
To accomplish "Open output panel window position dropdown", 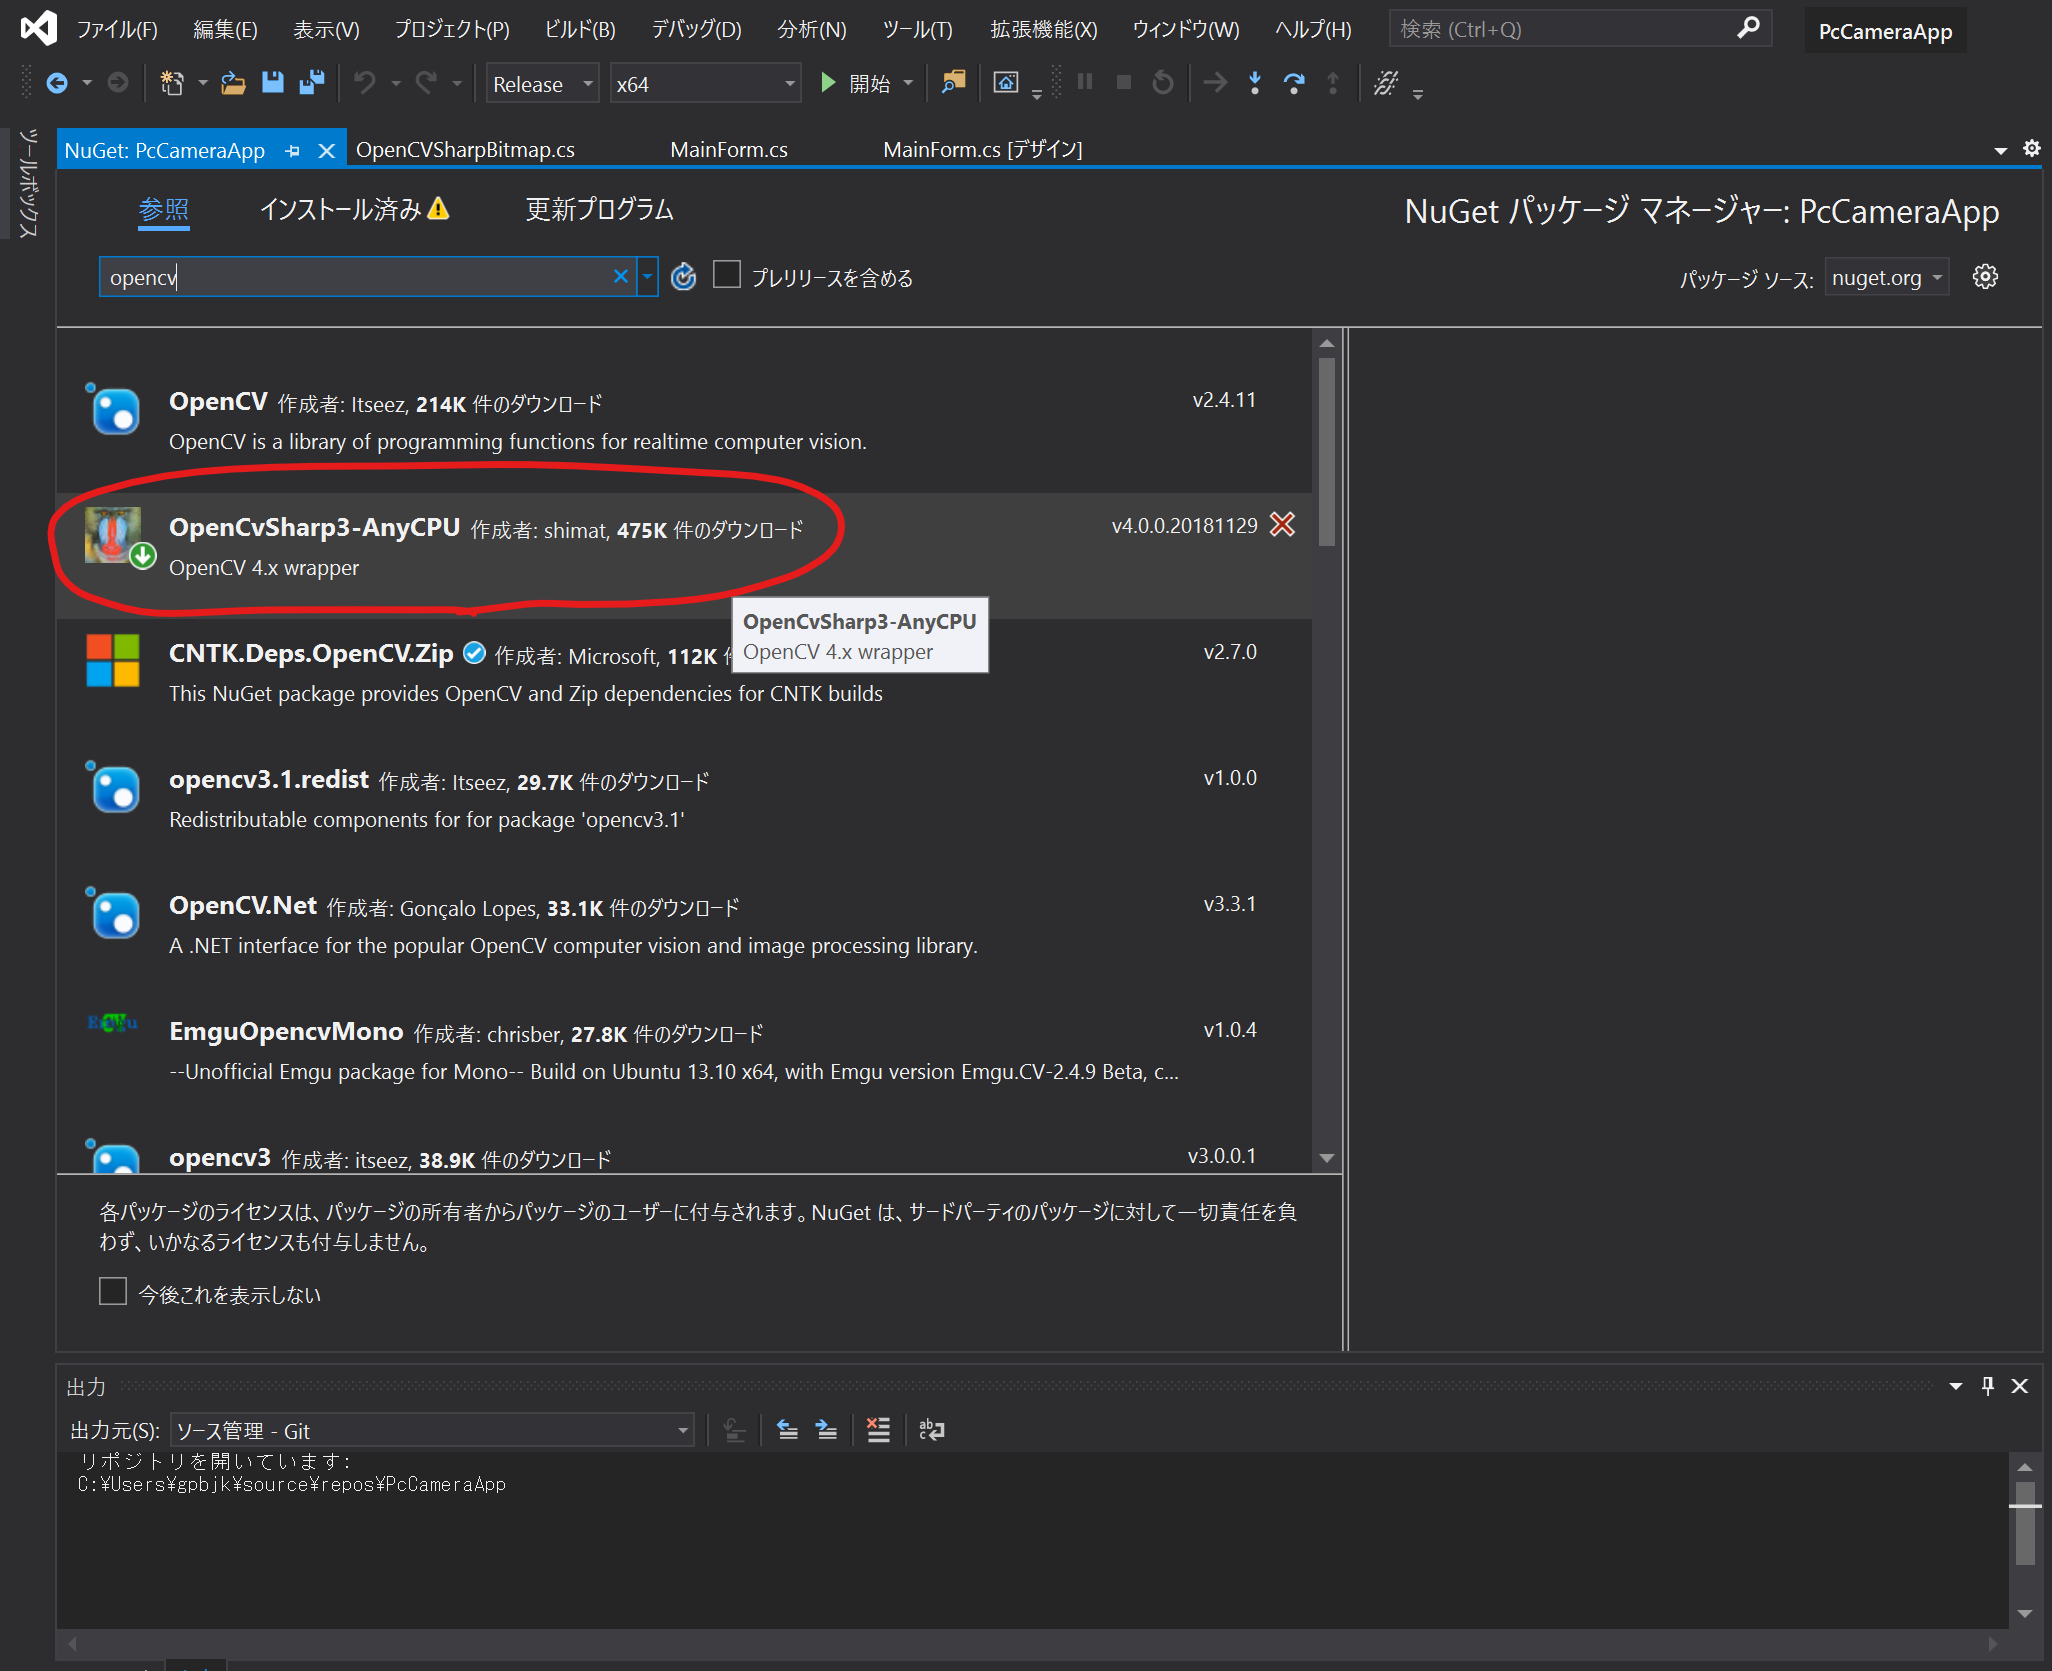I will [x=1956, y=1386].
